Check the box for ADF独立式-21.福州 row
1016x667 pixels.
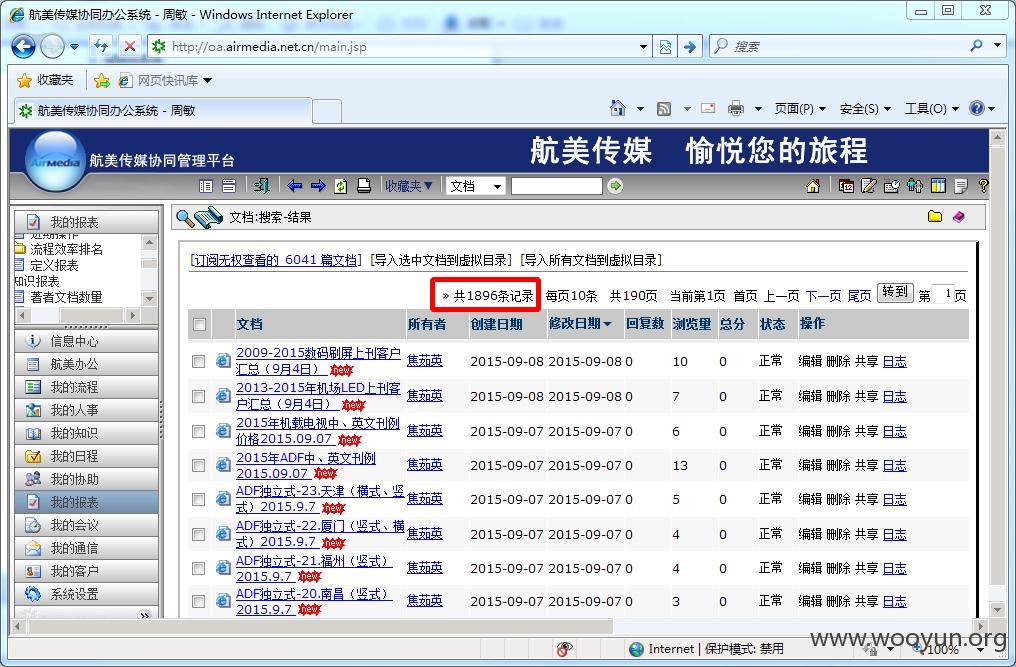pos(198,569)
